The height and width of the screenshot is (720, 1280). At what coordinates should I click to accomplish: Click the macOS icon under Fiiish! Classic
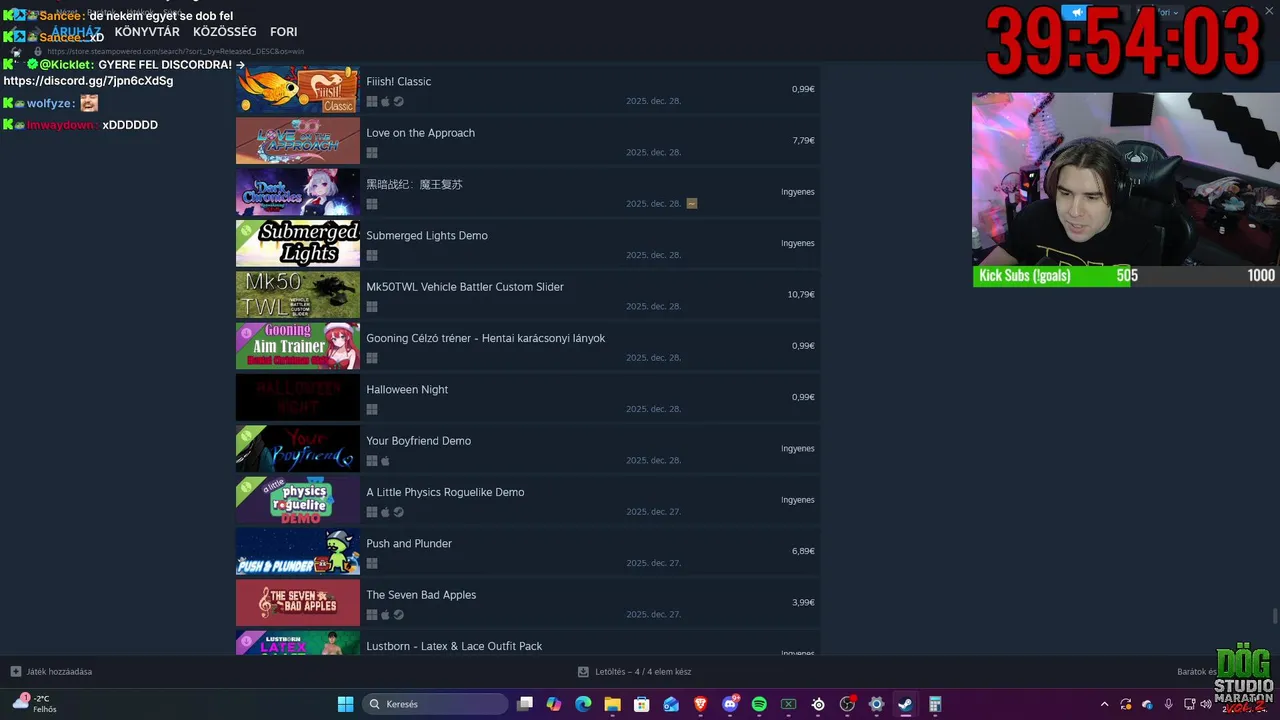pyautogui.click(x=385, y=101)
